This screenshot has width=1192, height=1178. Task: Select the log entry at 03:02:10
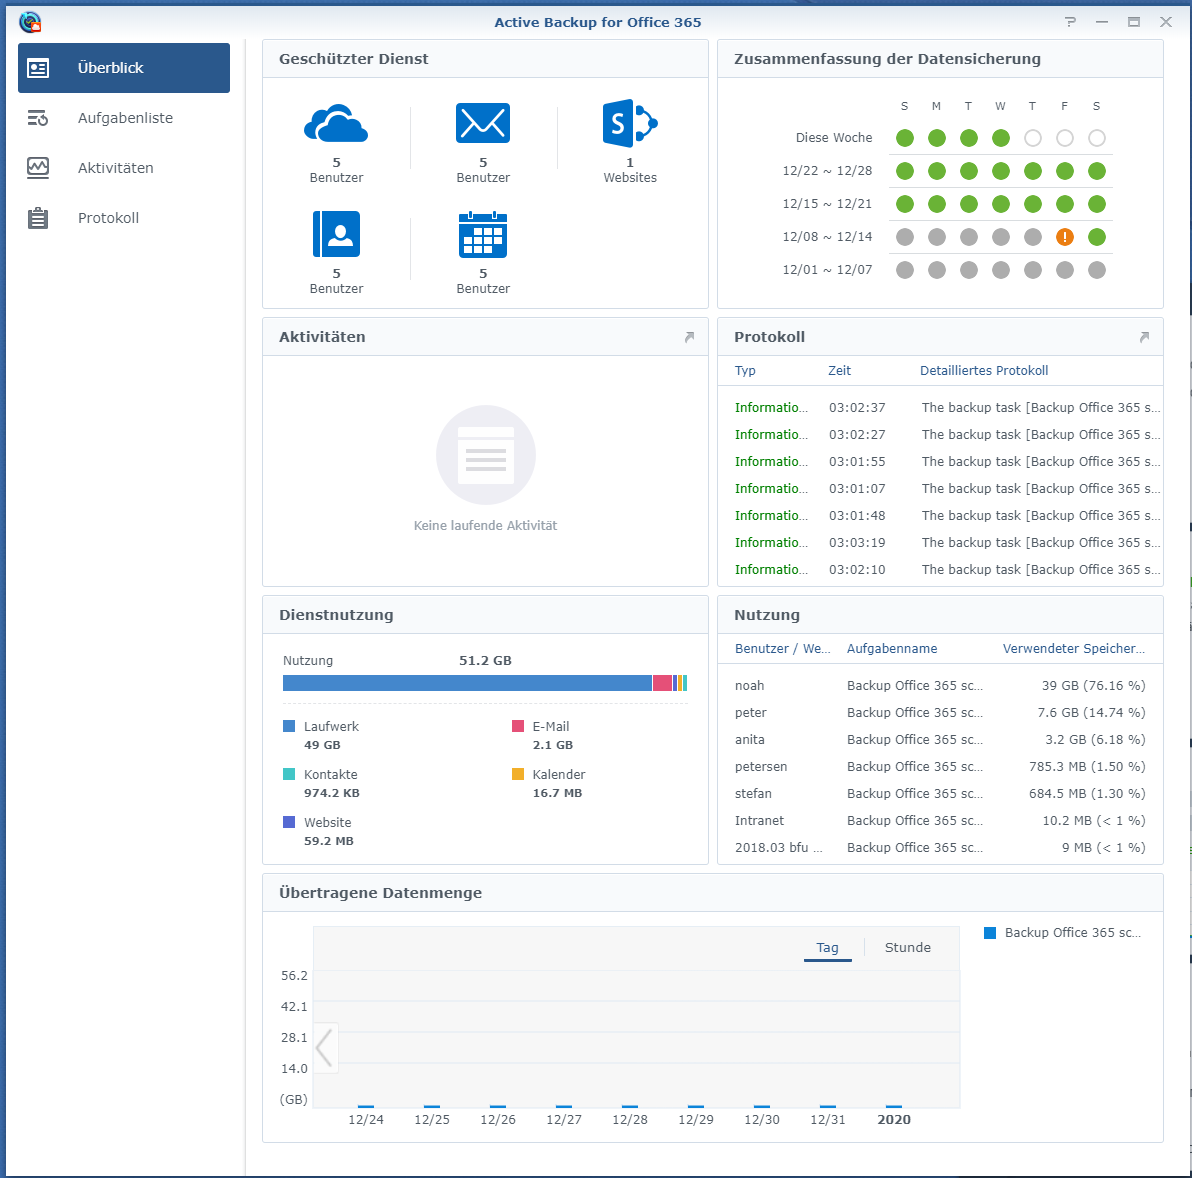tap(940, 570)
